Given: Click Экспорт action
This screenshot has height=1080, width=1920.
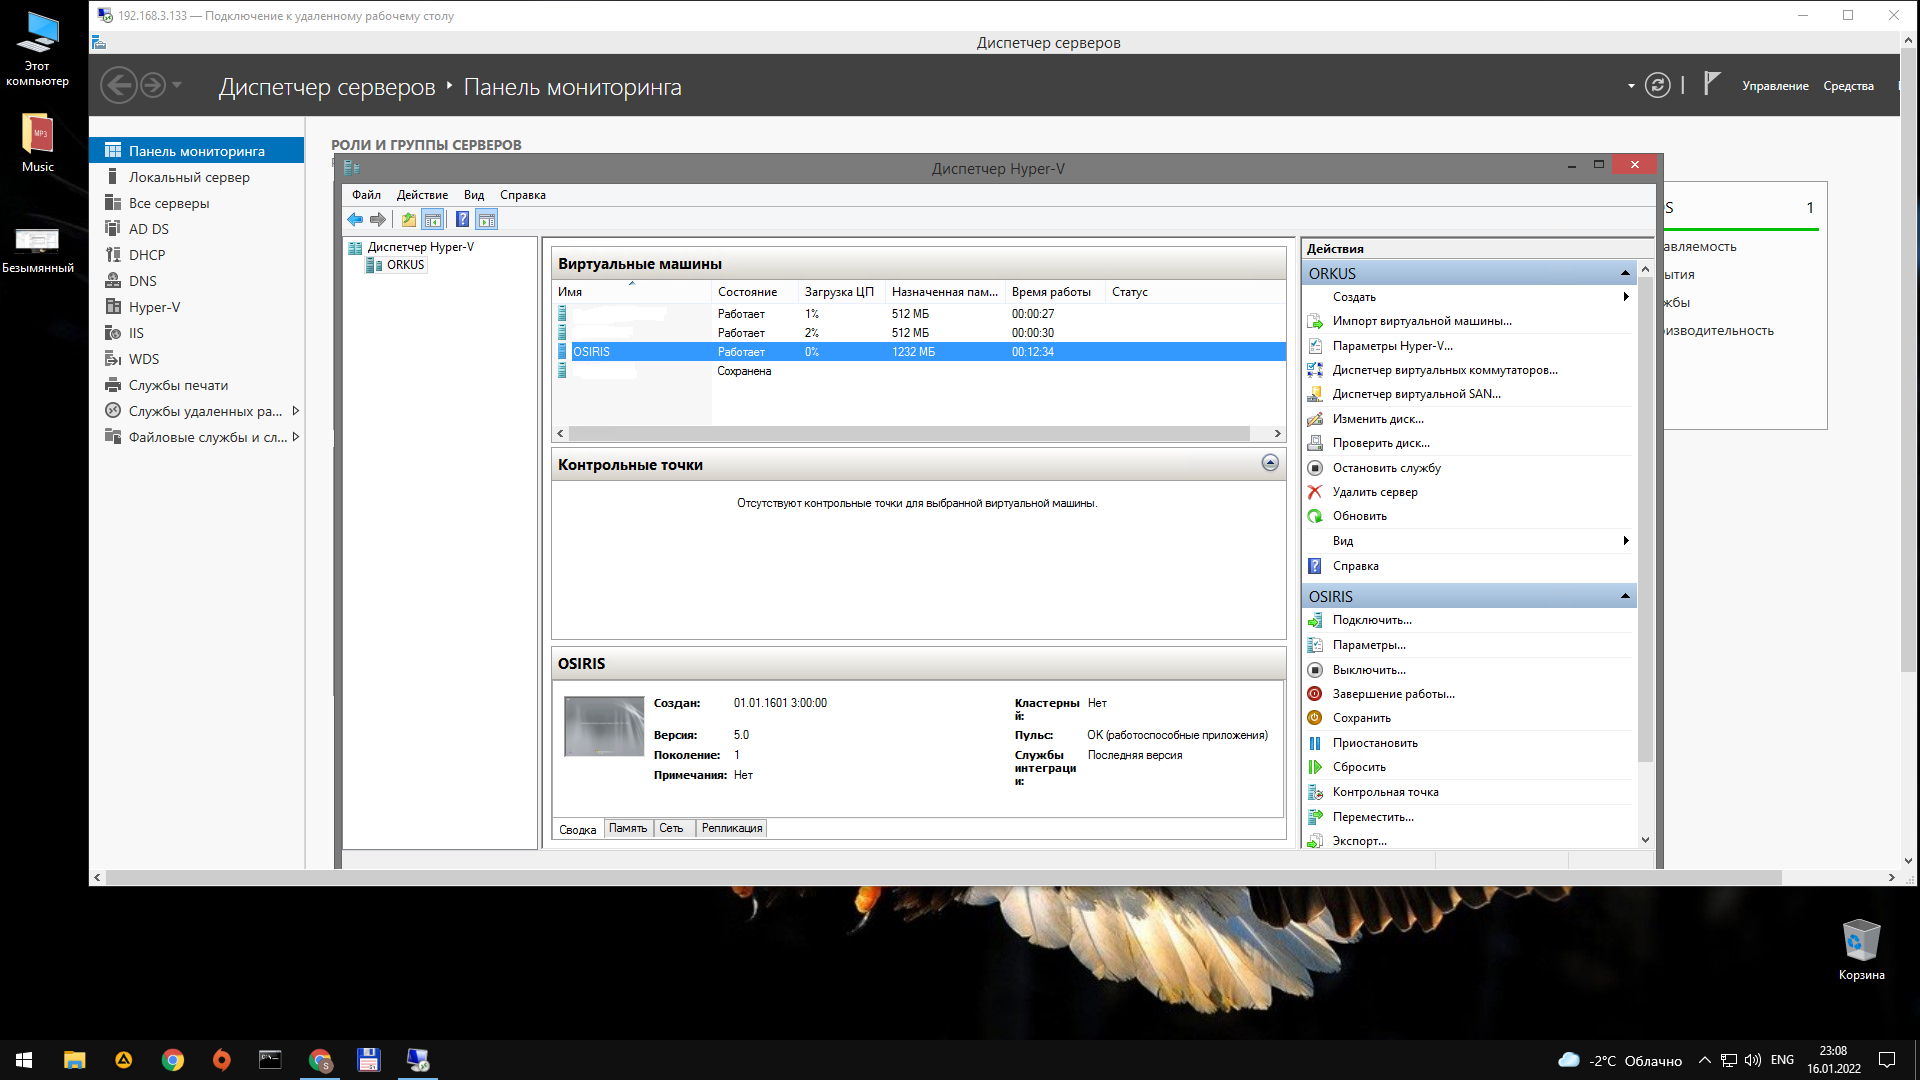Looking at the screenshot, I should tap(1359, 841).
